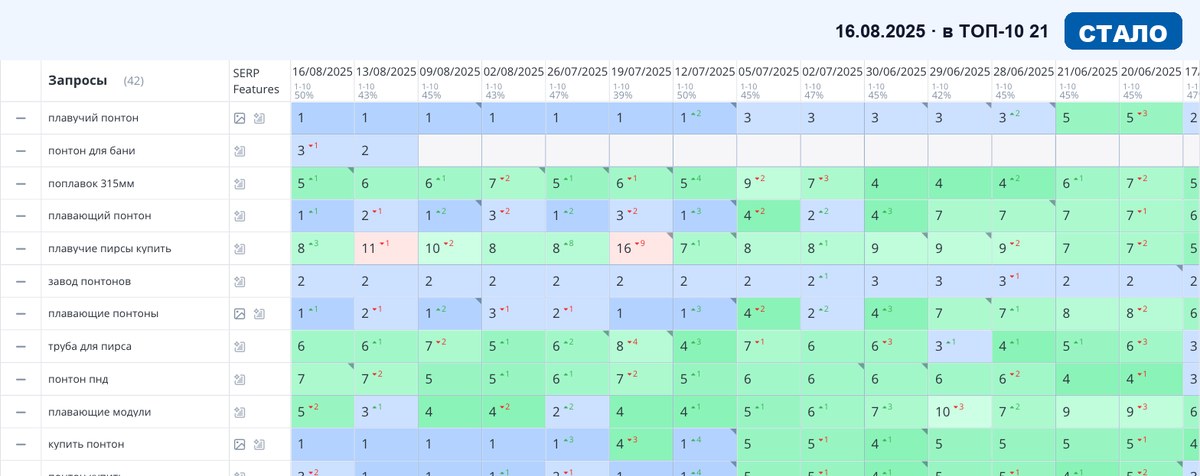Click SERP feature icon for плавающие модули
The width and height of the screenshot is (1200, 476).
click(239, 411)
